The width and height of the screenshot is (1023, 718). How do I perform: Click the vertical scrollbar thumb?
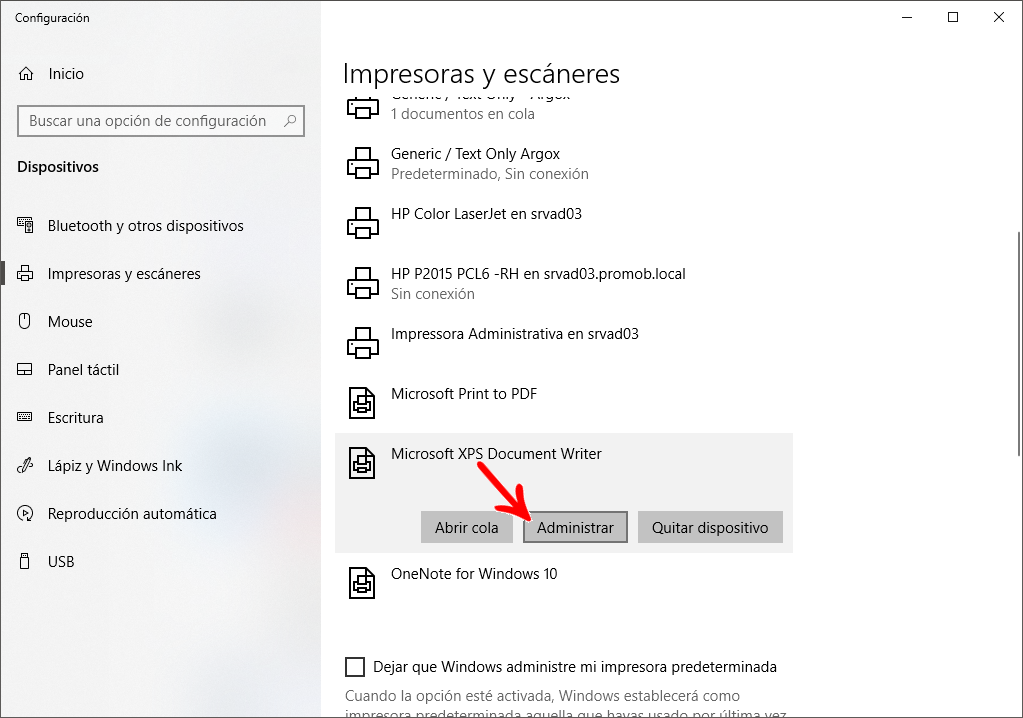click(1019, 344)
